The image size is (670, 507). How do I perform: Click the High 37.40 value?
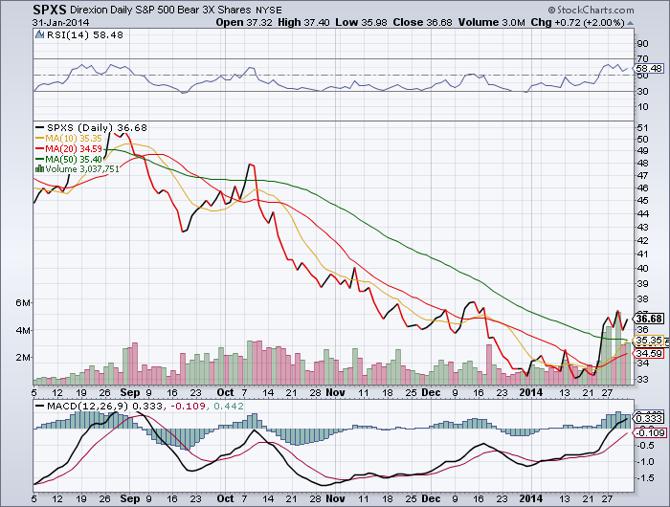303,22
